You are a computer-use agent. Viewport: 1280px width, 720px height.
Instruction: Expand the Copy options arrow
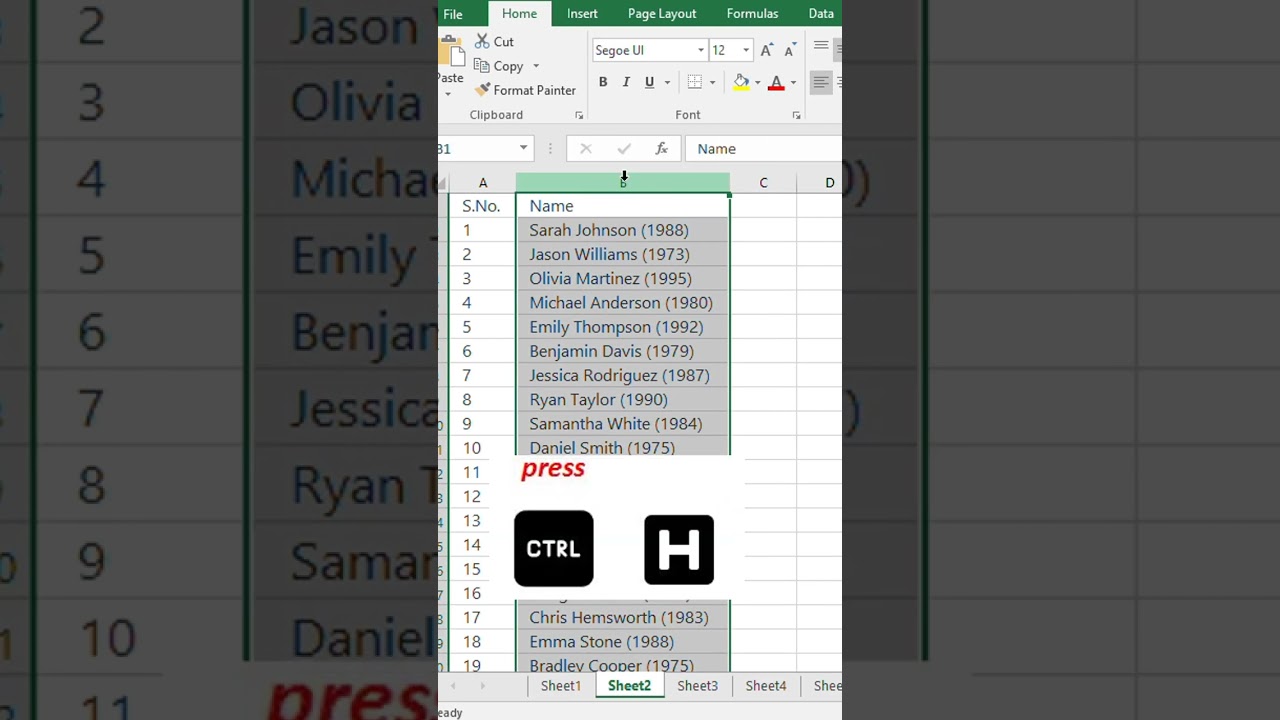click(536, 66)
